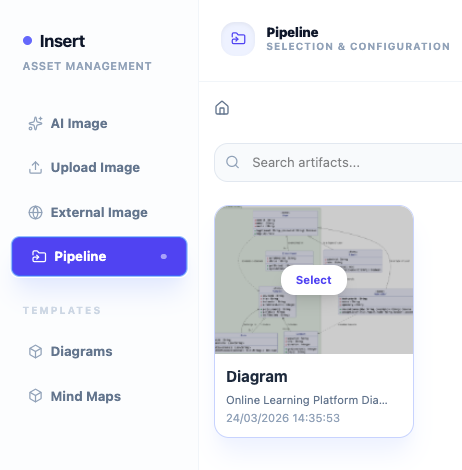Click the Diagrams cube icon
Image resolution: width=462 pixels, height=470 pixels.
click(35, 352)
